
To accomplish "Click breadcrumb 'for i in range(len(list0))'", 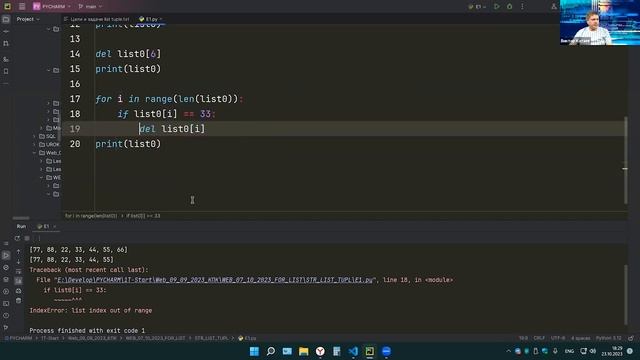I will (x=91, y=216).
